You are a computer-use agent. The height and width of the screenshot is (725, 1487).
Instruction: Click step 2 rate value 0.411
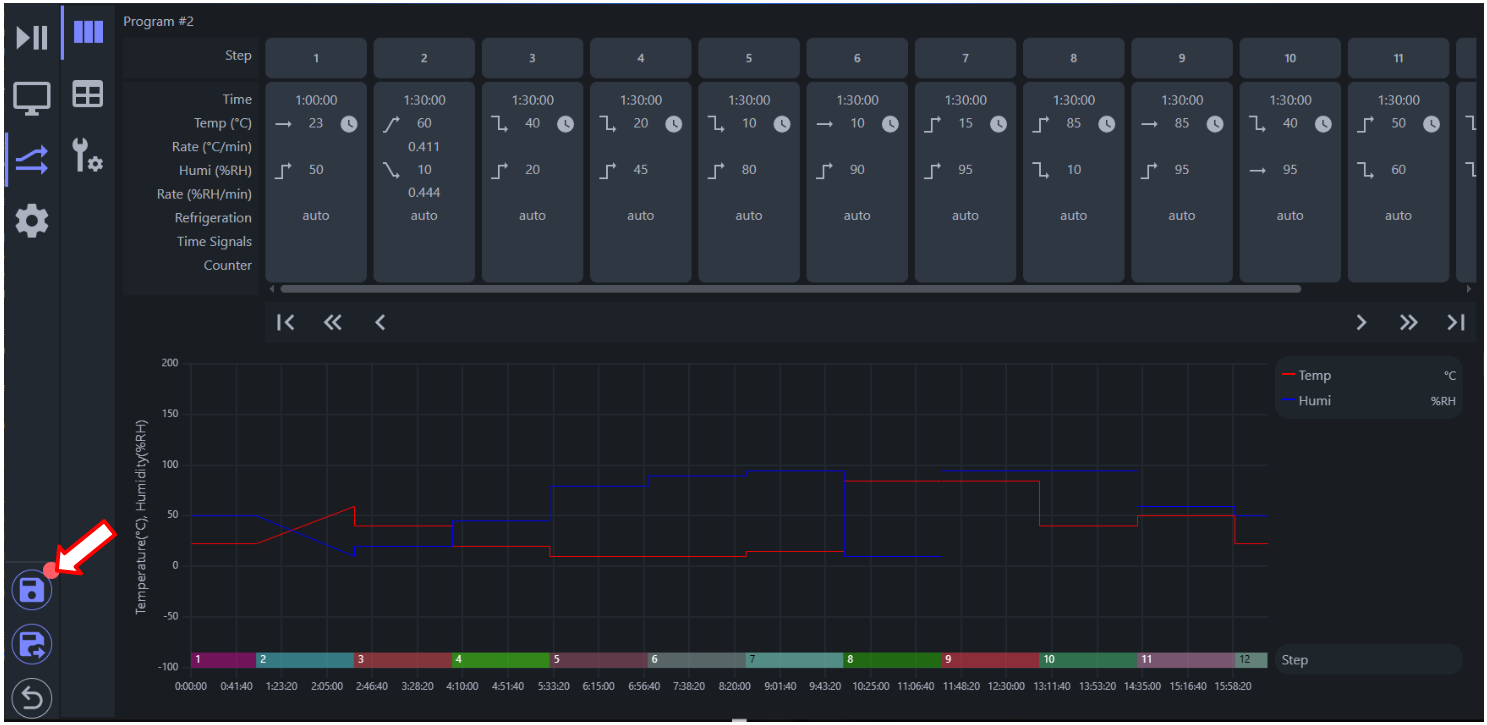tap(424, 147)
